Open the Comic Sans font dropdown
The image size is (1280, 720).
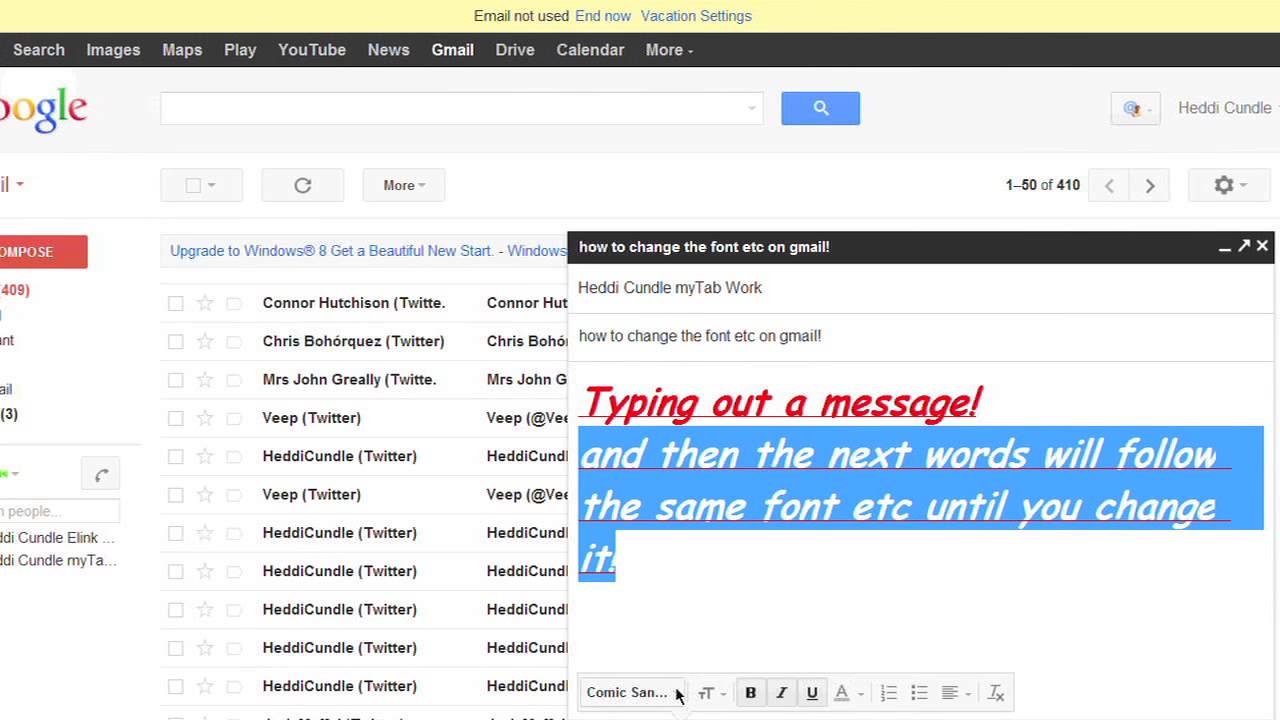634,692
